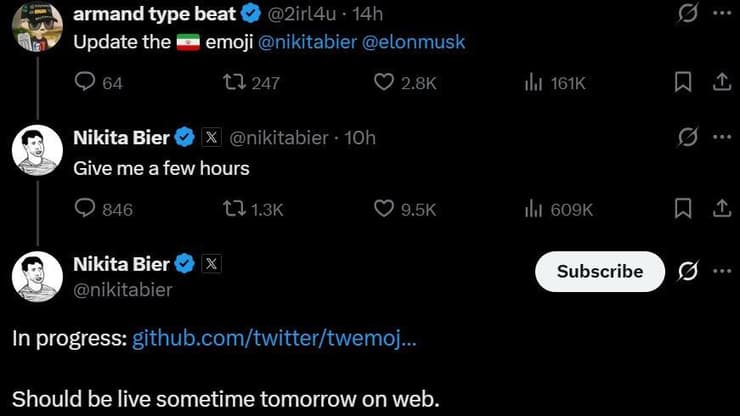The image size is (740, 416).
Task: Reply to "Give me a few hours" tweet
Action: pos(86,208)
